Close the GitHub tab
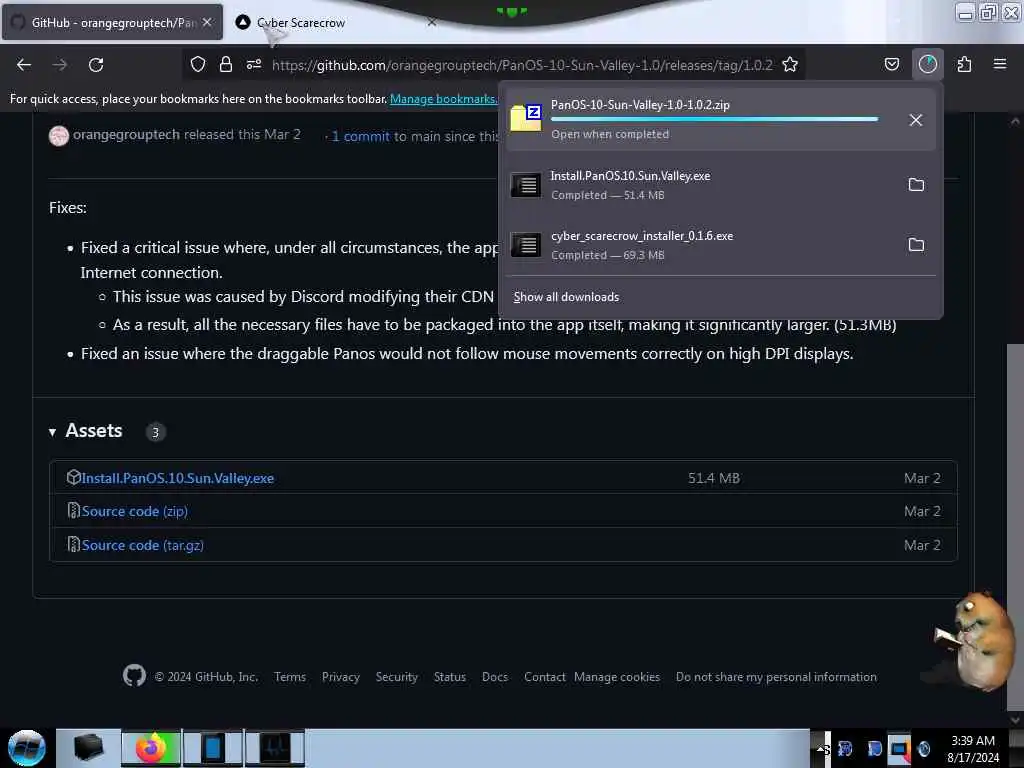 tap(207, 22)
